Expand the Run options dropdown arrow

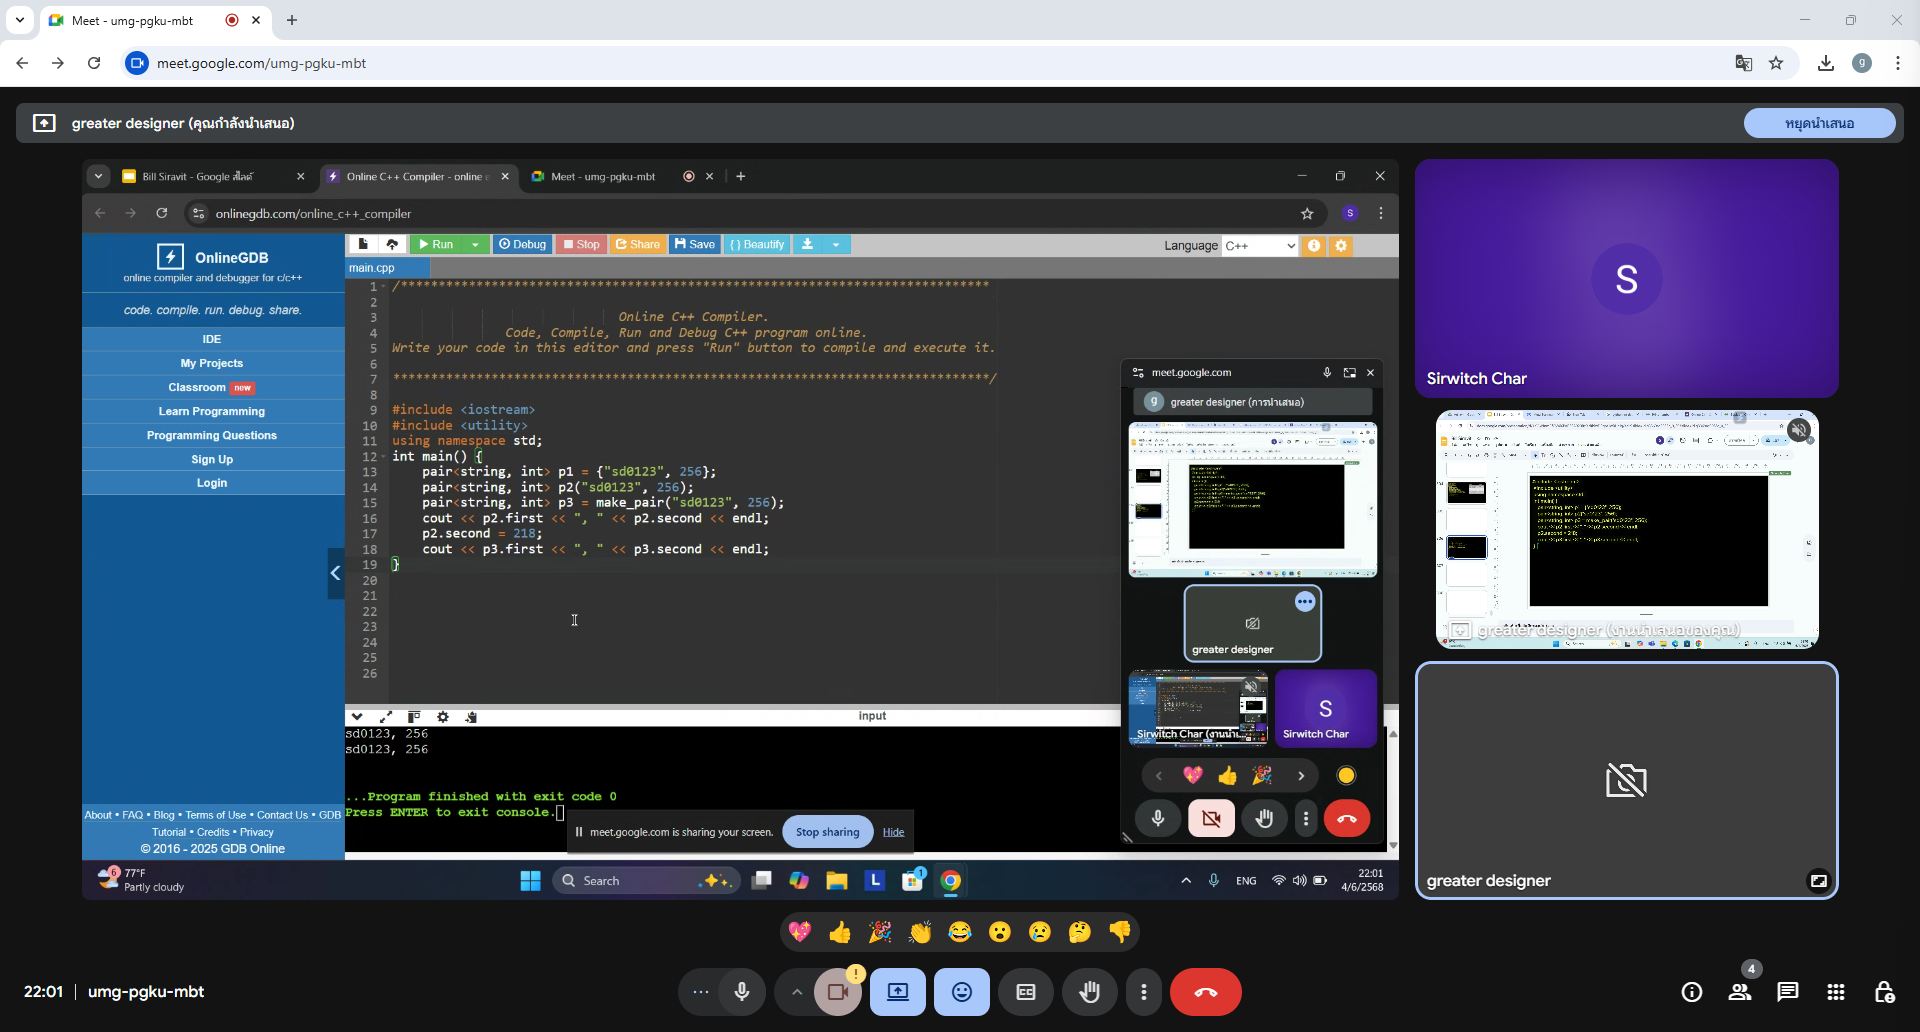pos(475,245)
